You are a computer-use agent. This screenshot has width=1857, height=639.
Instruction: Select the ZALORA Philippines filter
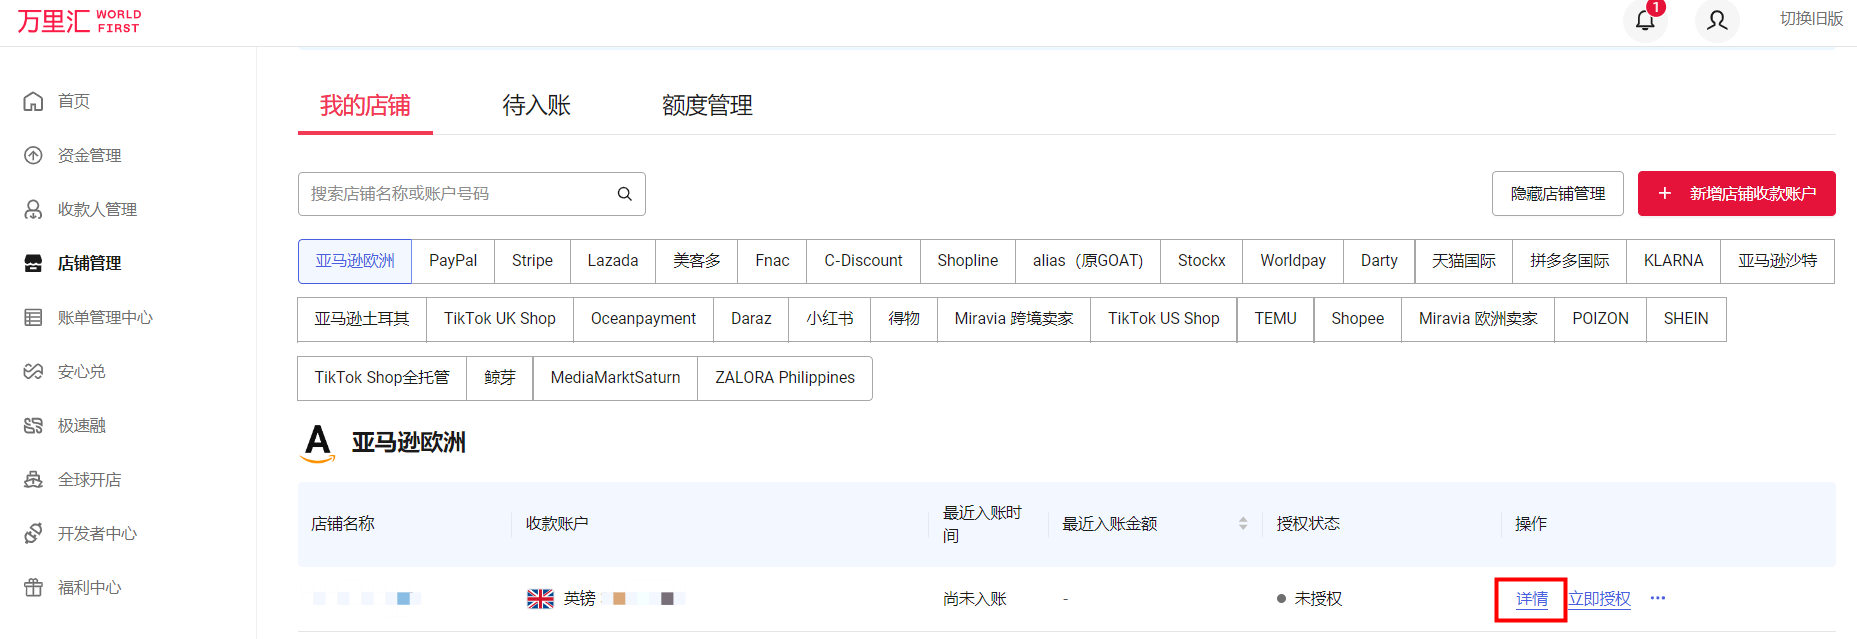pyautogui.click(x=785, y=378)
